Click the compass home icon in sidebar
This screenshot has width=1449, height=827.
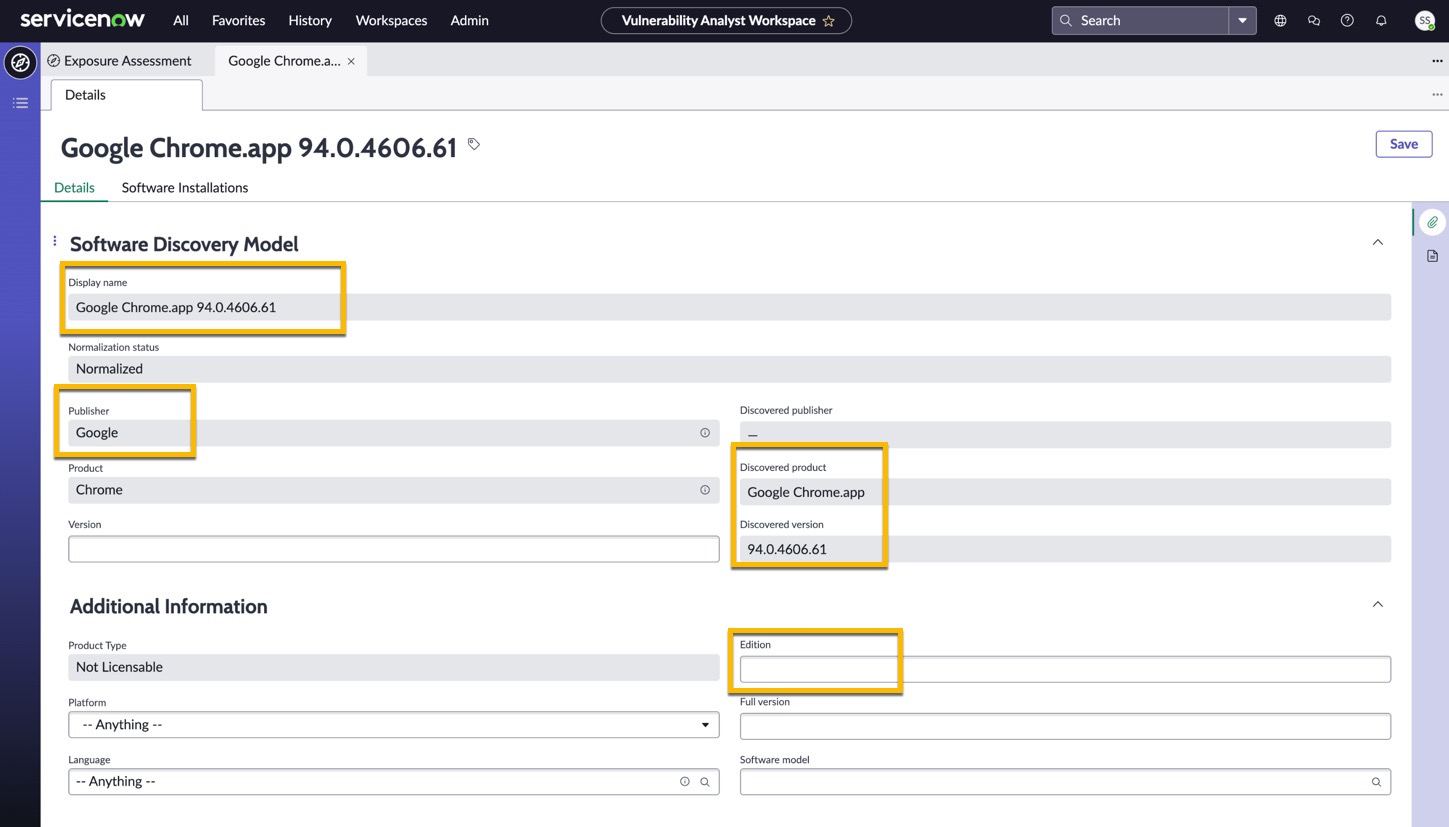20,62
